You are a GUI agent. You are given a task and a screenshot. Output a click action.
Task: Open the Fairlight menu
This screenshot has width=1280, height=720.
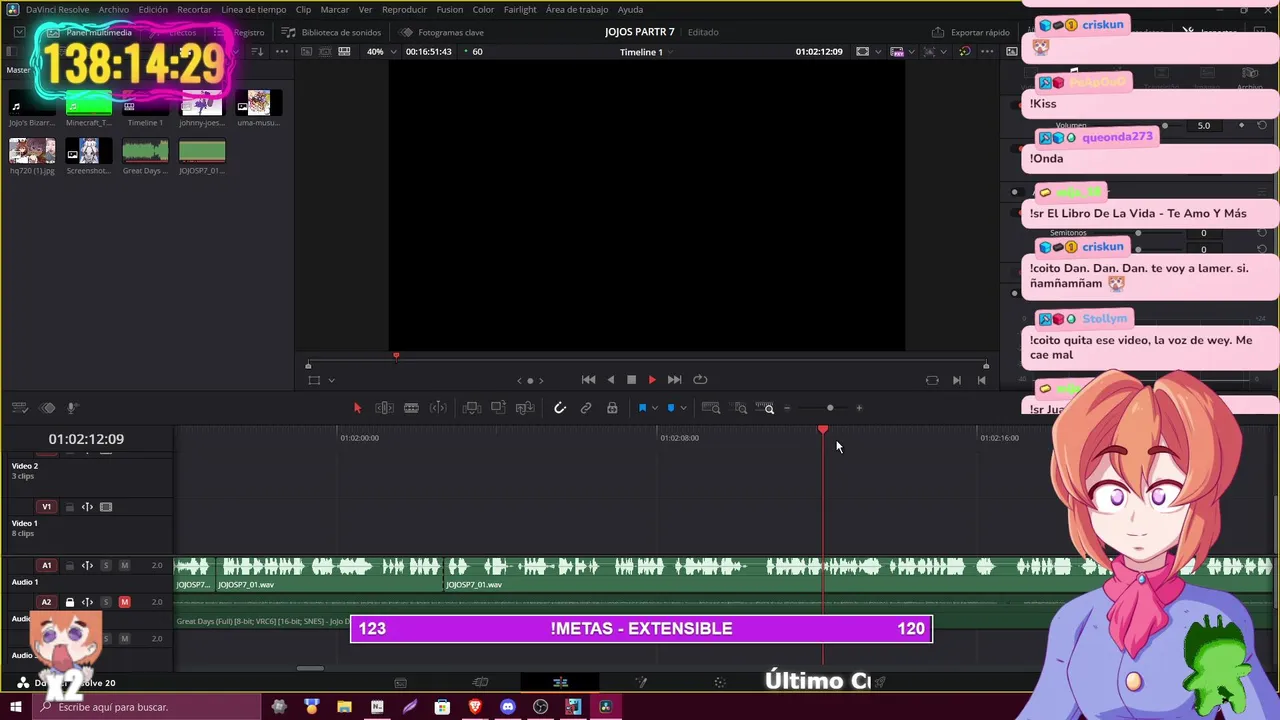coord(520,9)
